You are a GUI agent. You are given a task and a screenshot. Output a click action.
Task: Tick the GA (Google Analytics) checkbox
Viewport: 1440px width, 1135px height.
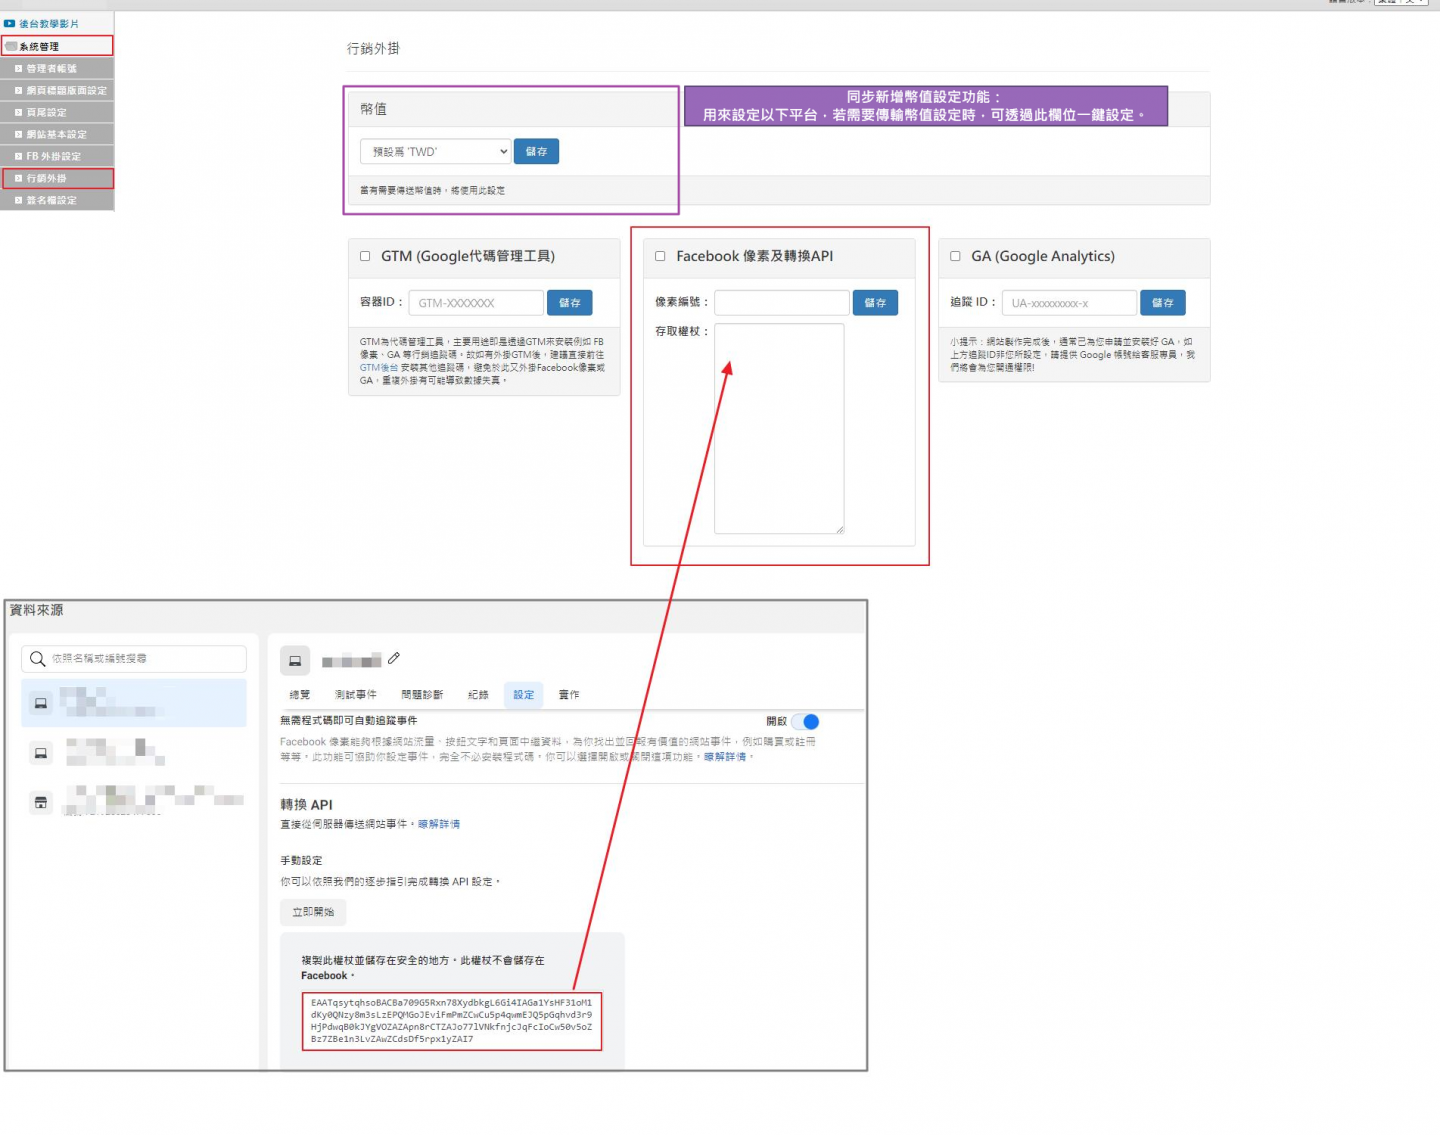tap(955, 256)
